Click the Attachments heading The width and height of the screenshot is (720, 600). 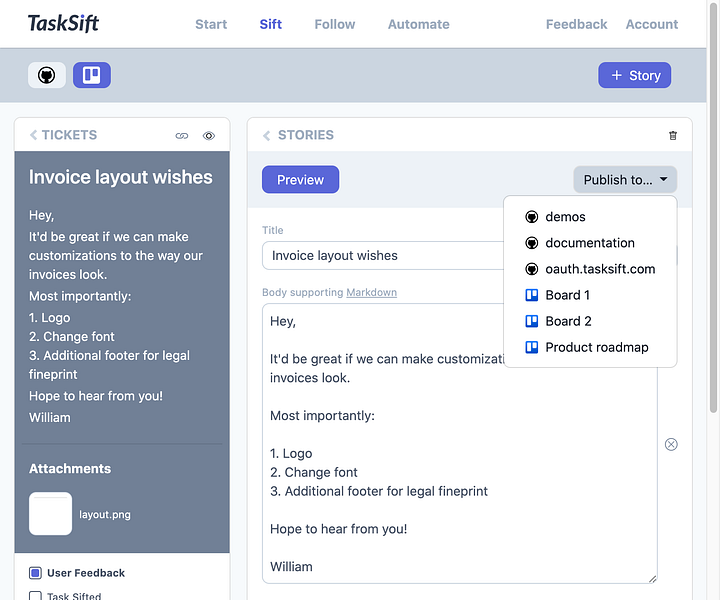pyautogui.click(x=70, y=469)
